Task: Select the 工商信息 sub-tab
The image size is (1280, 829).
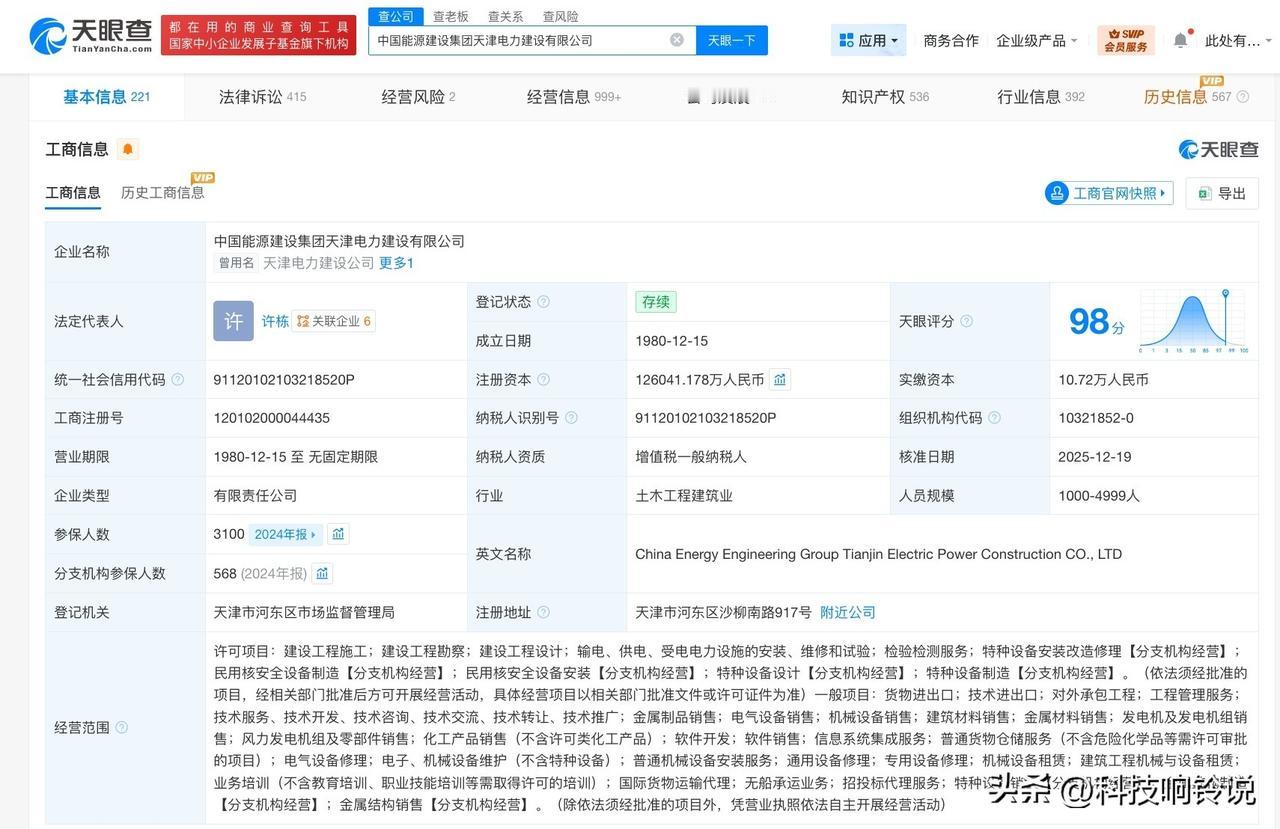Action: click(x=73, y=192)
